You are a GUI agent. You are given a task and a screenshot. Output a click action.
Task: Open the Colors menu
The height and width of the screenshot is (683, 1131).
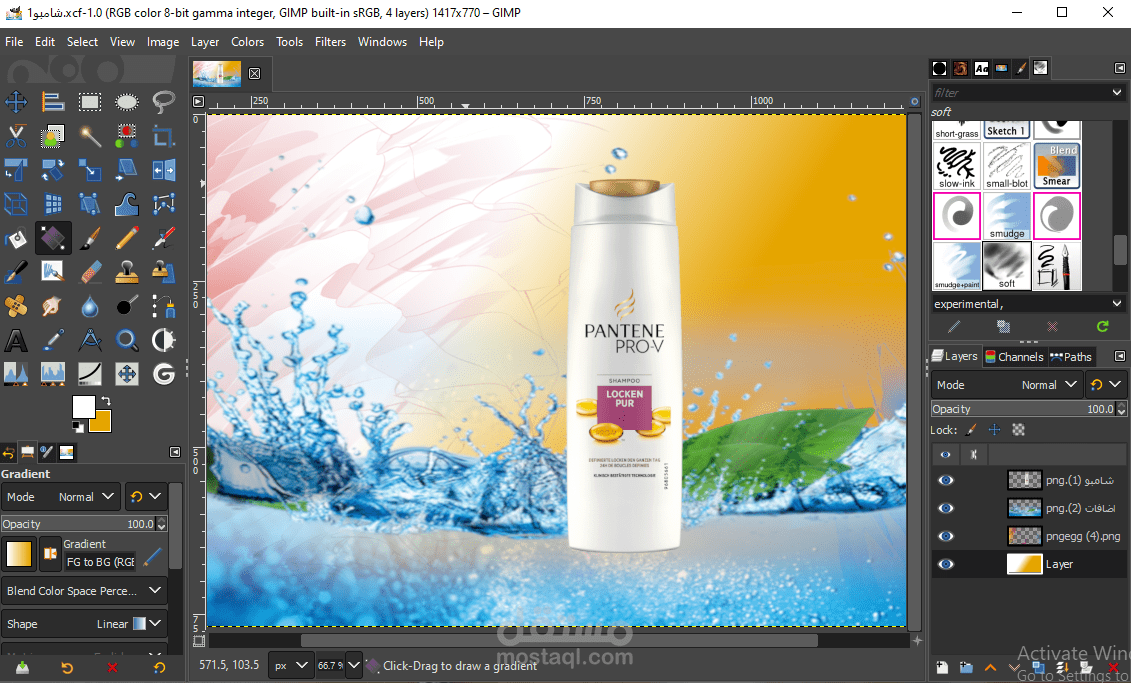click(x=247, y=42)
